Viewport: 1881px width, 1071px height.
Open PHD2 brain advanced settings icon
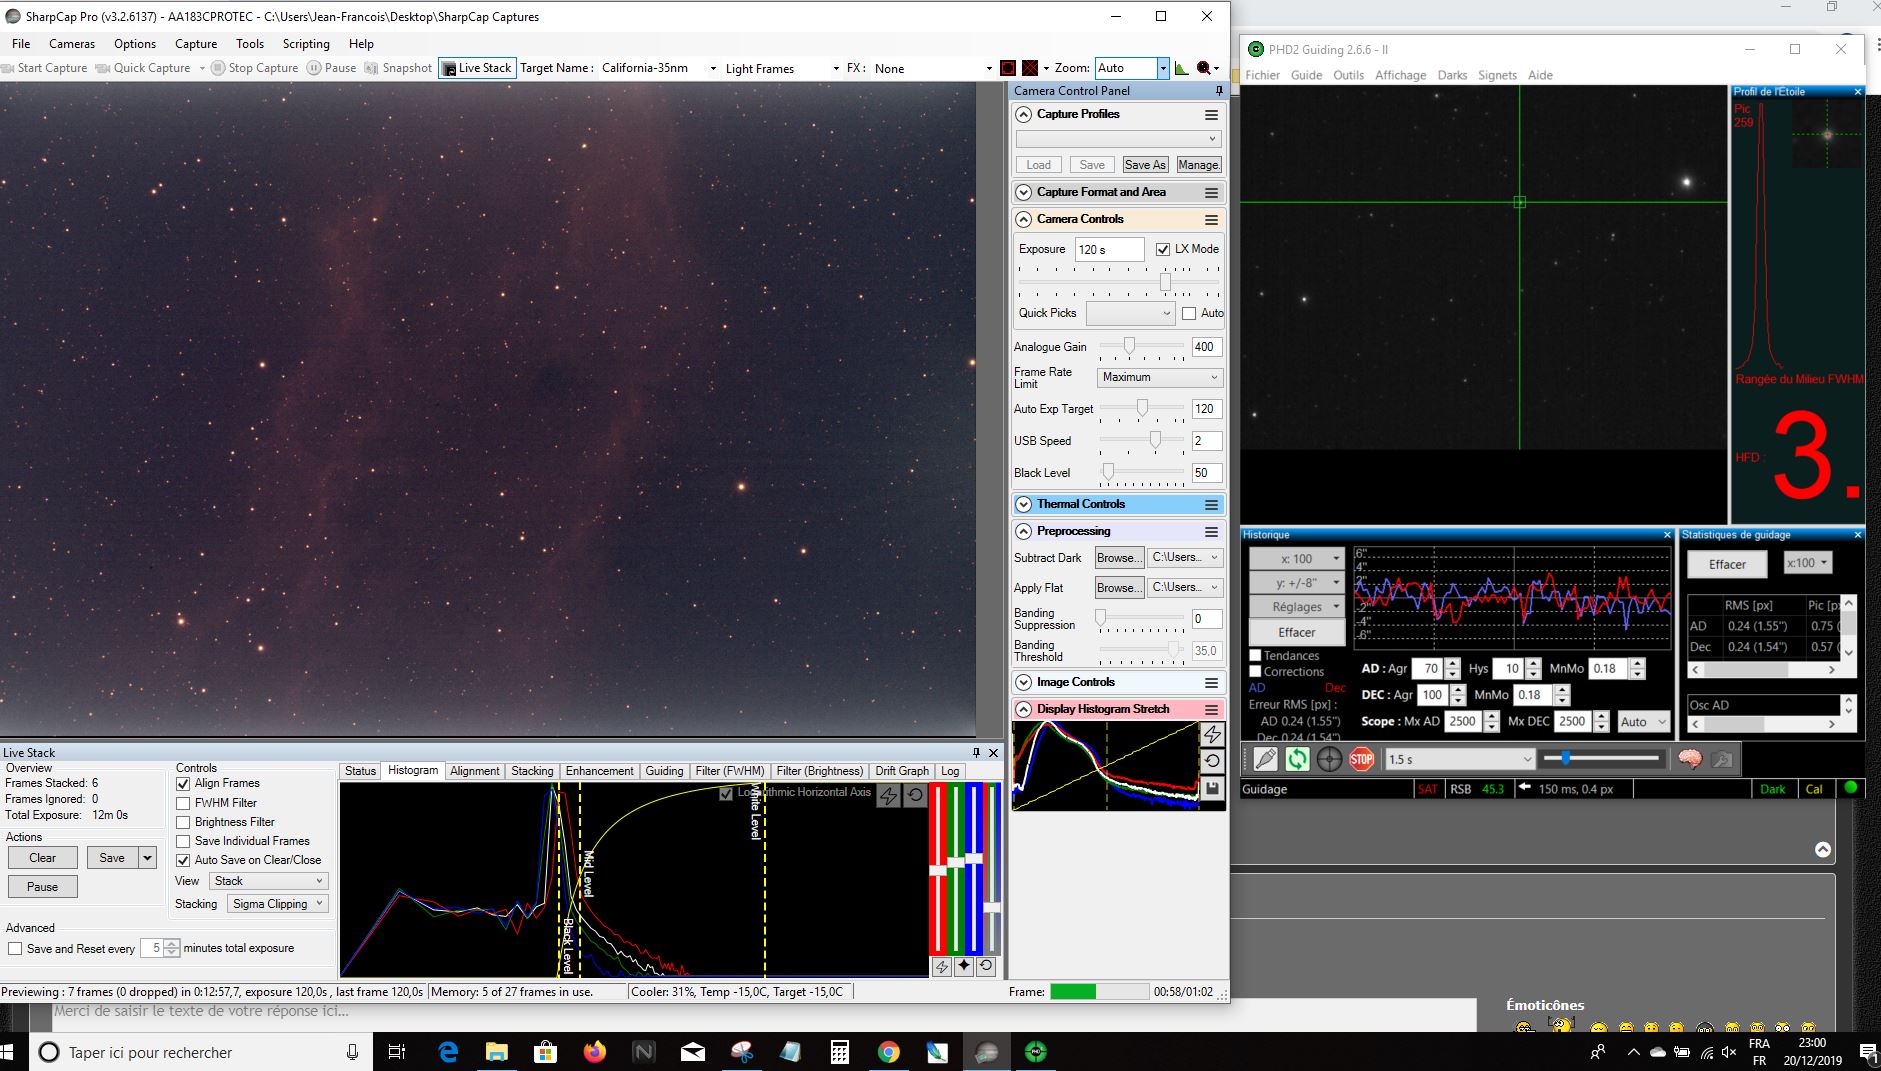pyautogui.click(x=1690, y=759)
